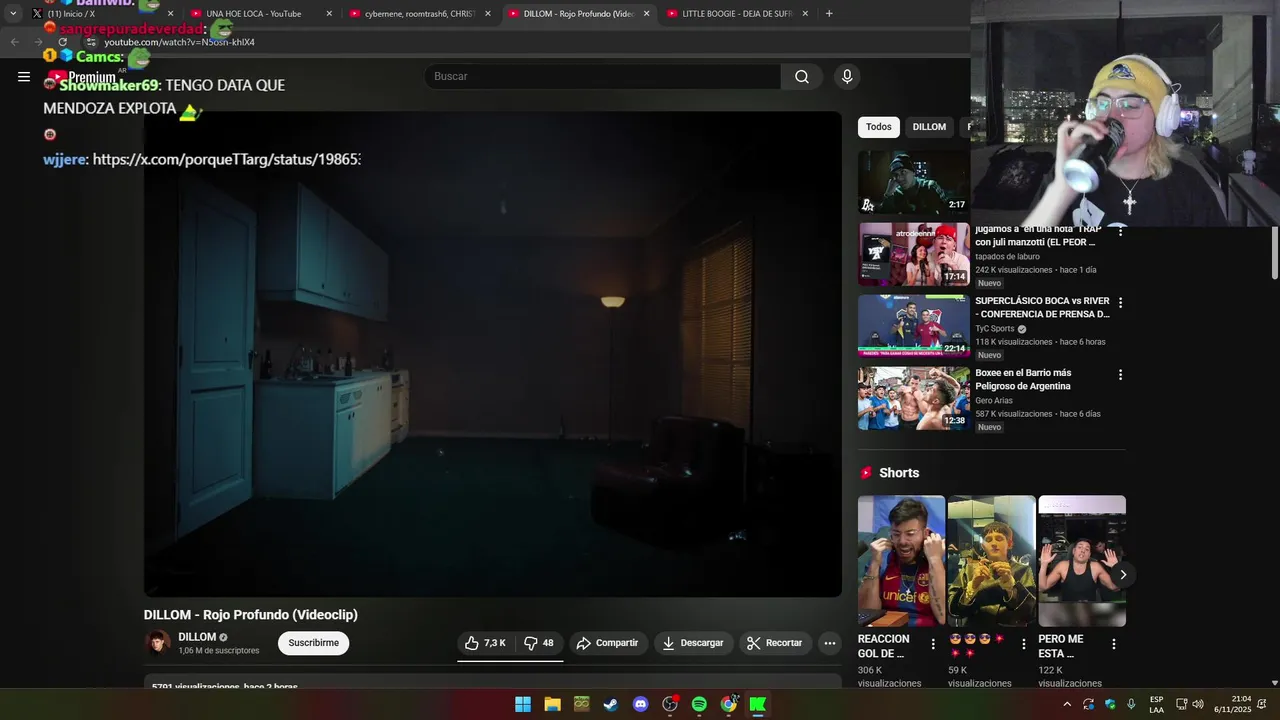Open the 2:17 recommended video thumbnail
Image resolution: width=1280 pixels, height=720 pixels.
913,183
